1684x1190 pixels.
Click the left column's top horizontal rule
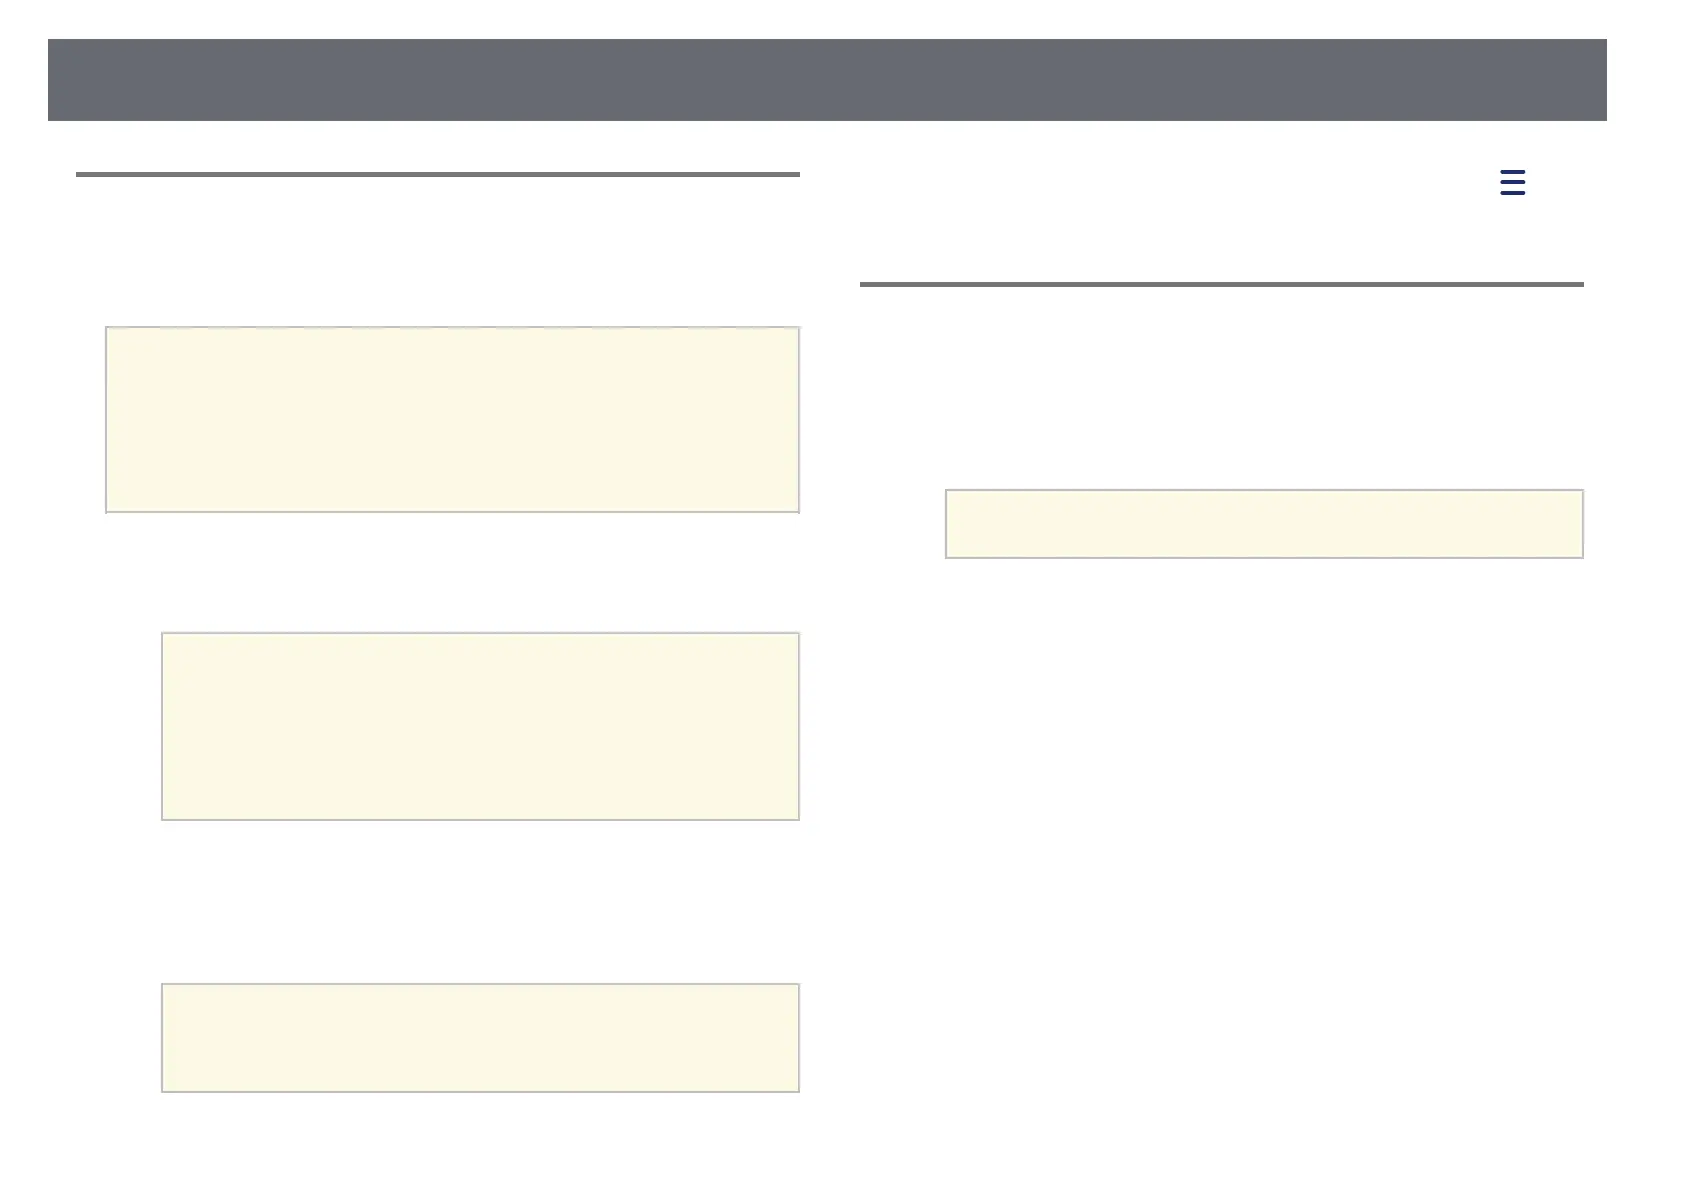(x=438, y=174)
